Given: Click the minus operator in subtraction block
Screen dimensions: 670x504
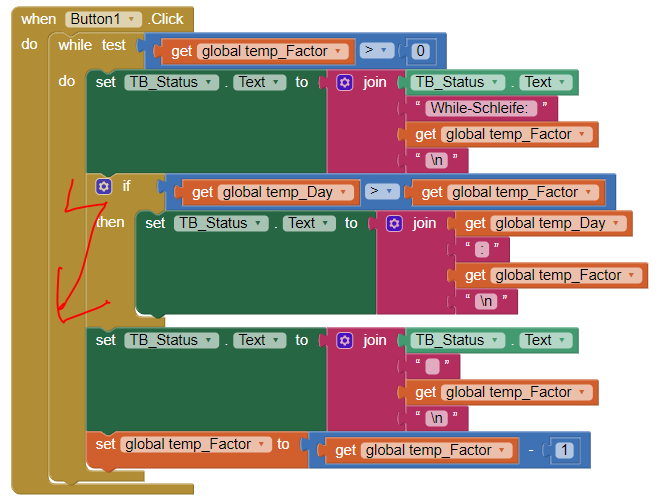Looking at the screenshot, I should (x=532, y=451).
